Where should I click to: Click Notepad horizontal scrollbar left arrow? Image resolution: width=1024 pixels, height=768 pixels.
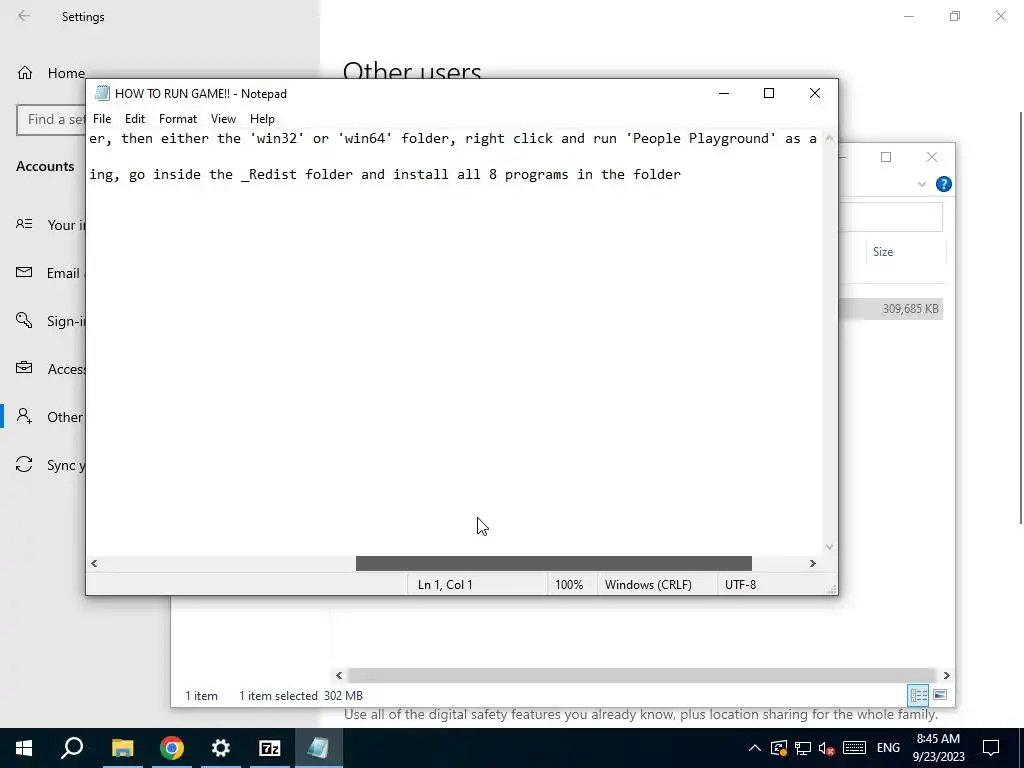(94, 564)
